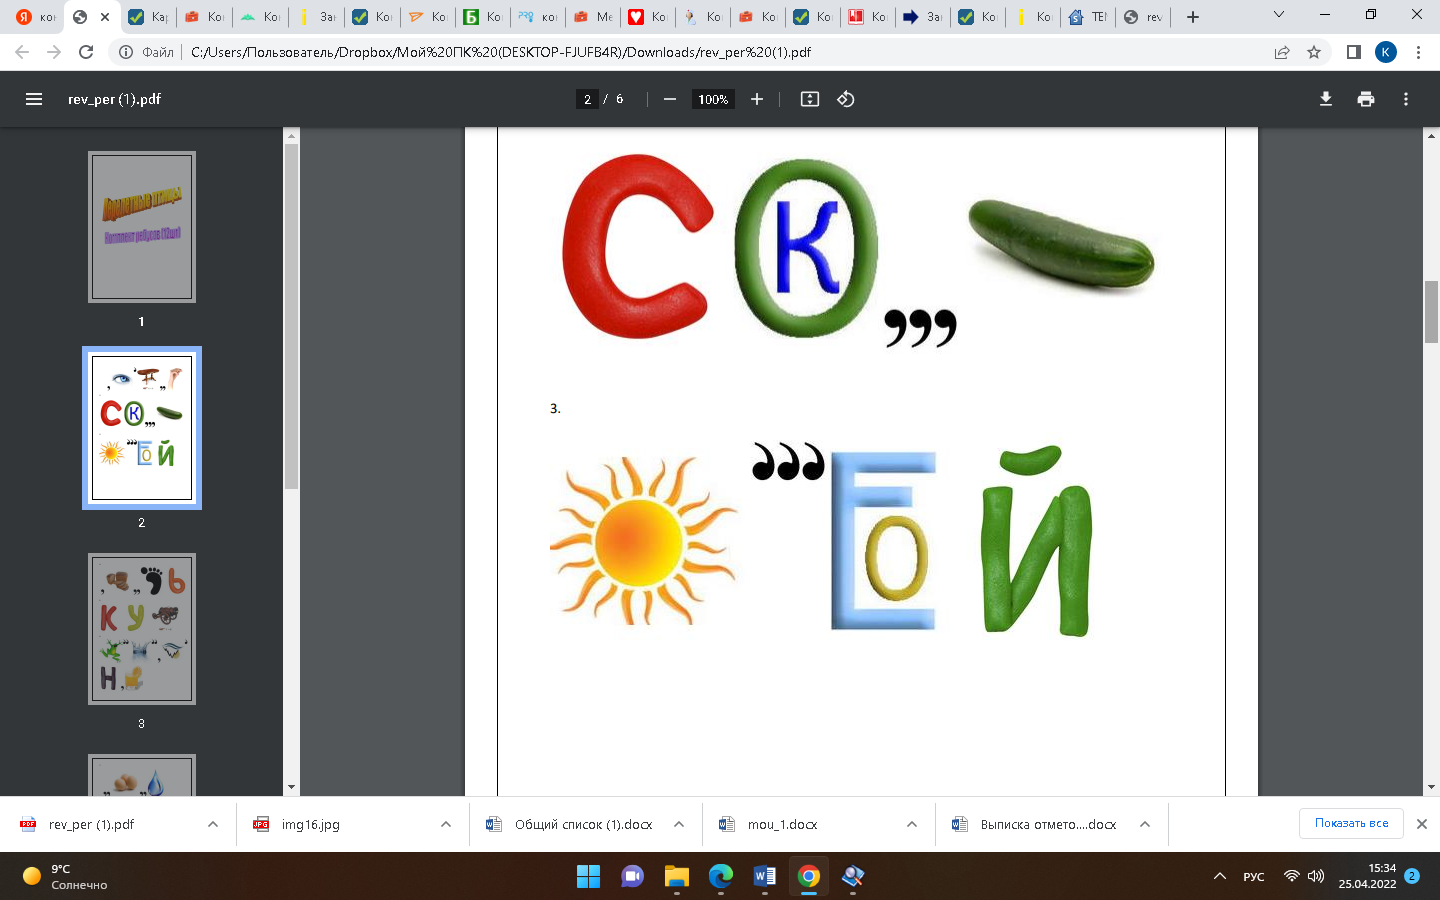Click the fit to page icon
The width and height of the screenshot is (1440, 900).
coord(810,99)
